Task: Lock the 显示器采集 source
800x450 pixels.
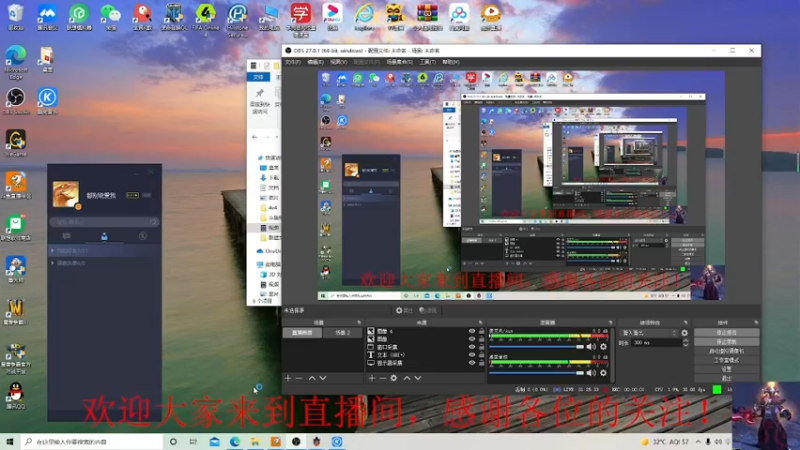Action: coord(481,363)
